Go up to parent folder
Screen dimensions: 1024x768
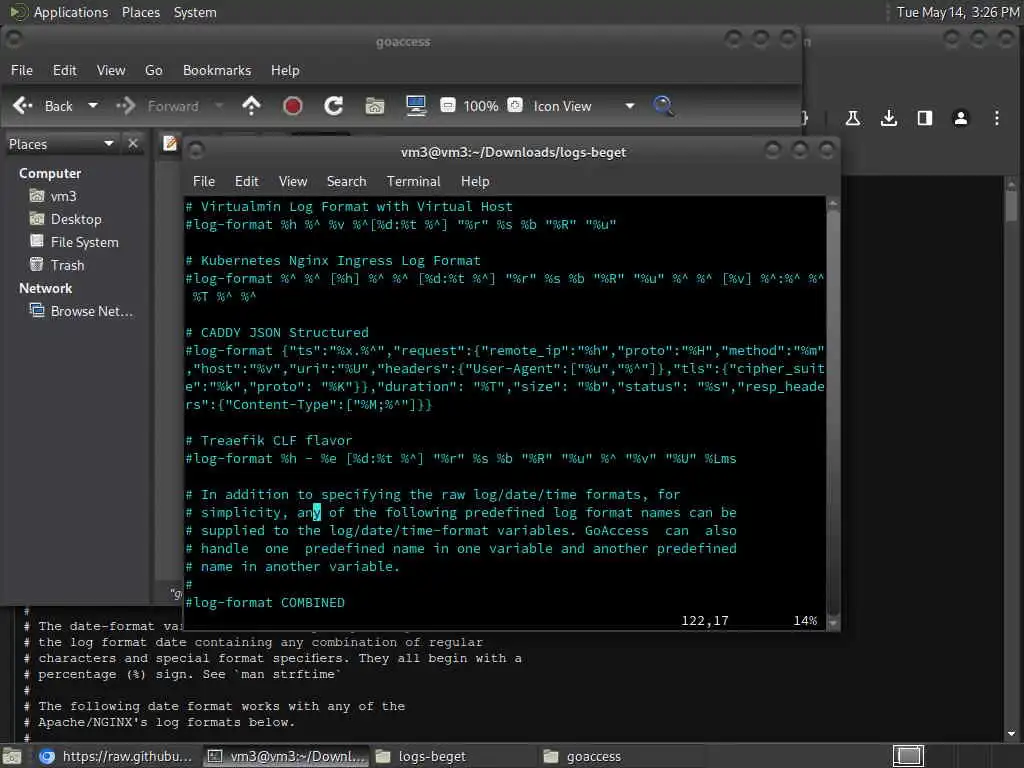tap(251, 106)
